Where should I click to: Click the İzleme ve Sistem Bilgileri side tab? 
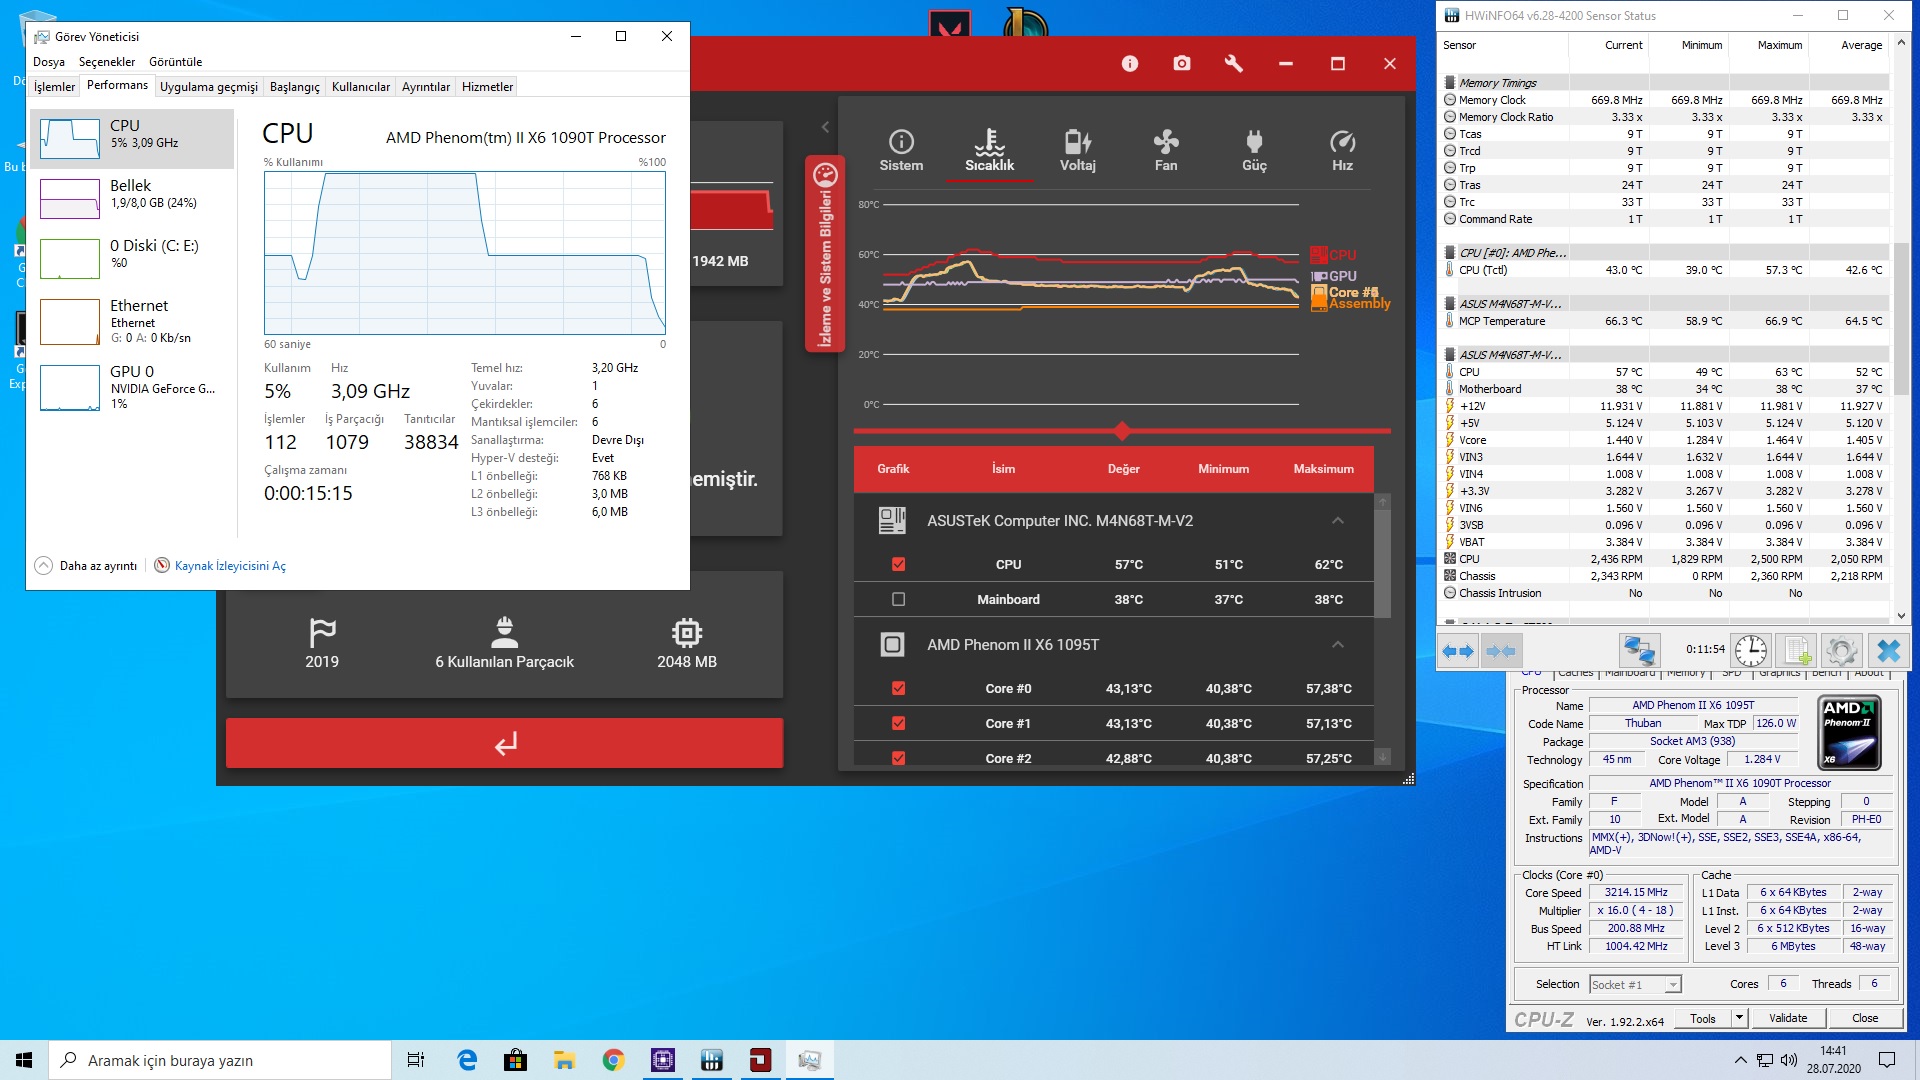[x=825, y=254]
